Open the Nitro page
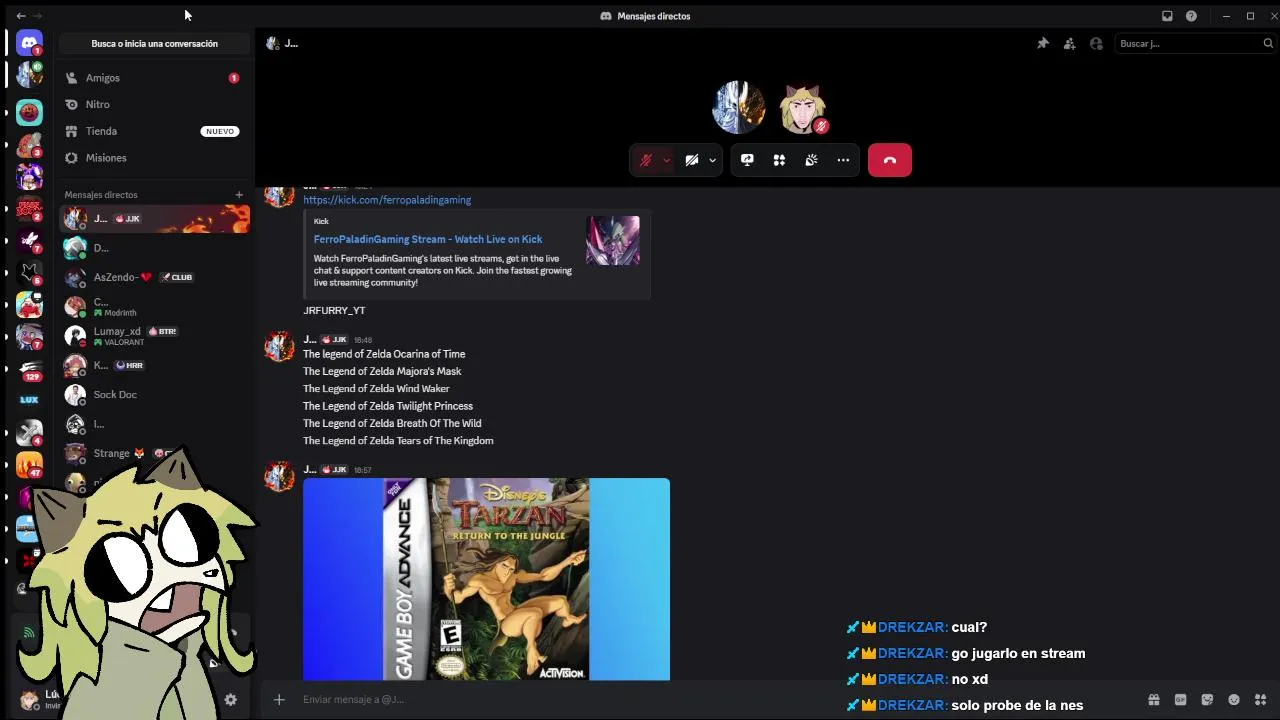This screenshot has height=720, width=1280. (153, 104)
